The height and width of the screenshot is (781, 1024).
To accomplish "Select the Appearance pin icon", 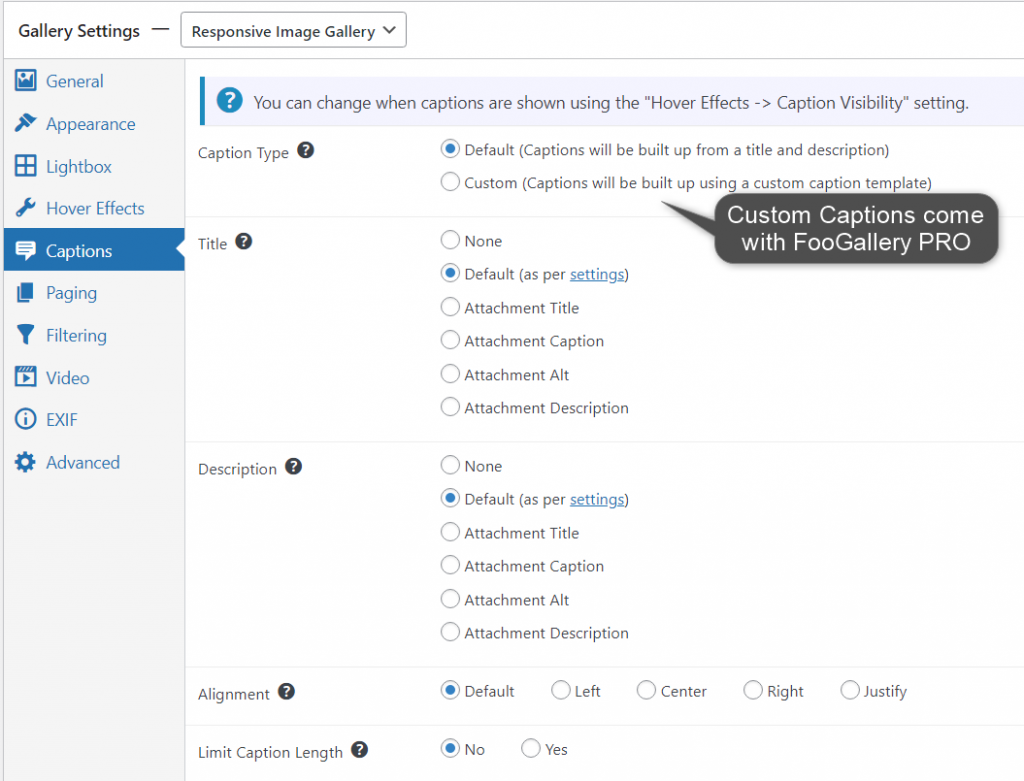I will tap(25, 123).
